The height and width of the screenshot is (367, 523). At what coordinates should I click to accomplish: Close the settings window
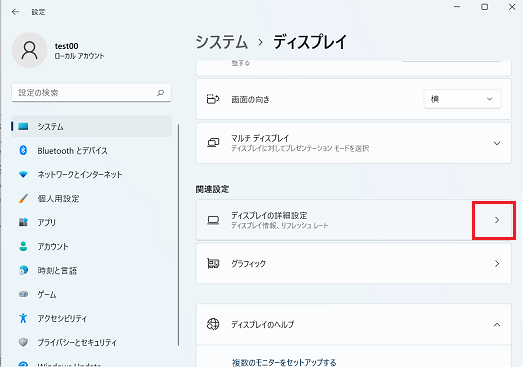click(512, 7)
